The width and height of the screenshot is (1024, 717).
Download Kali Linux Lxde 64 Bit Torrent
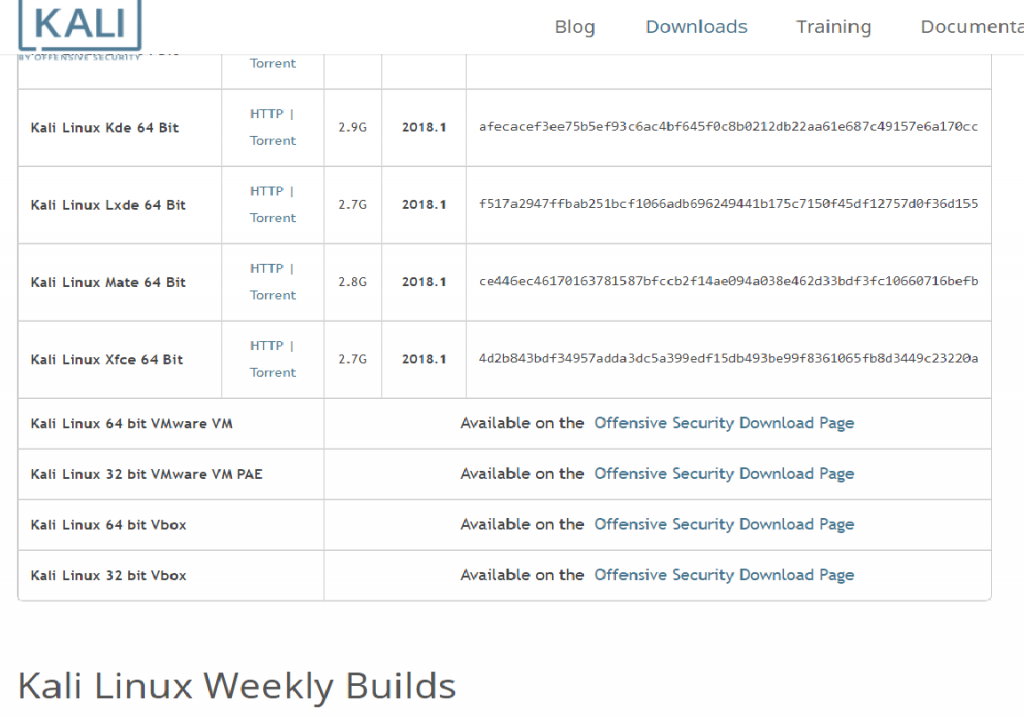[273, 217]
